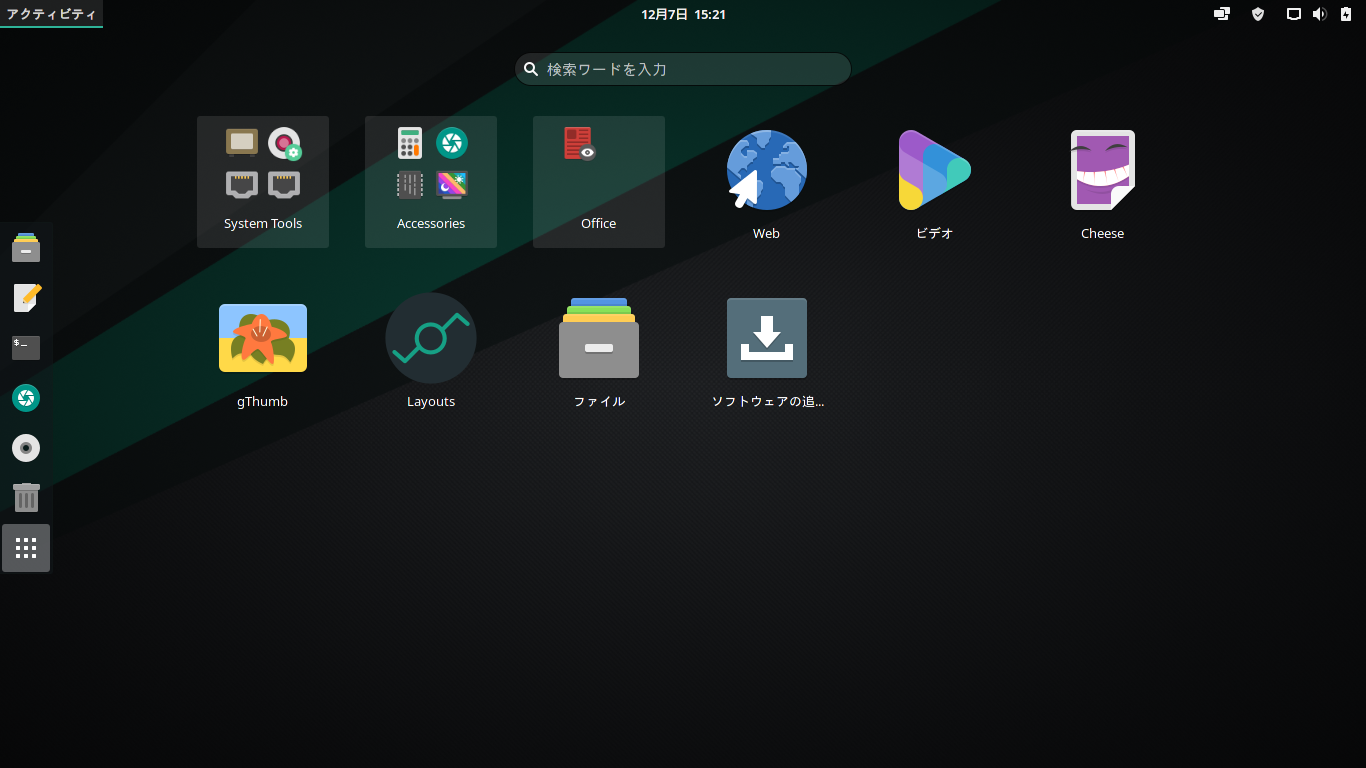Open the Cheese webcam app
The image size is (1366, 768).
[1103, 170]
